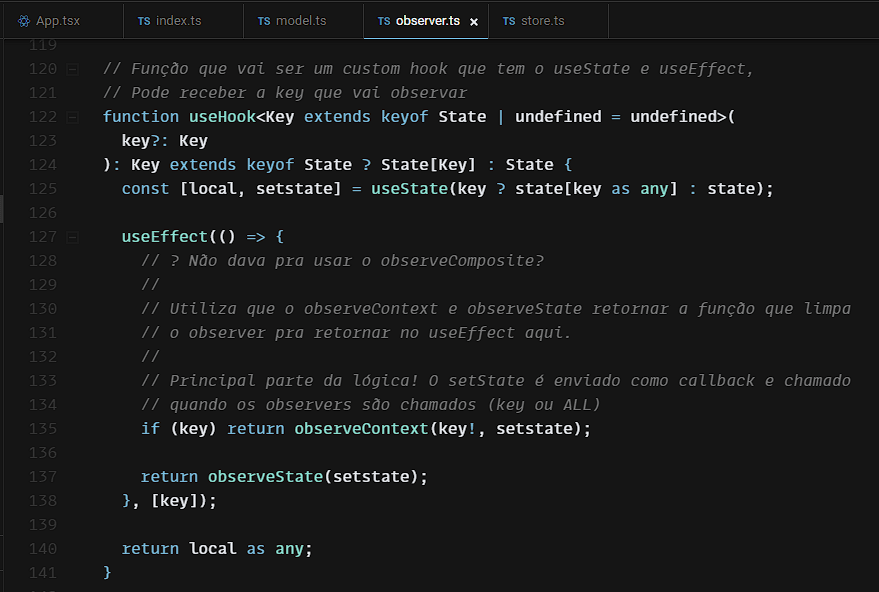This screenshot has width=879, height=592.
Task: Place cursor on observeContext call in line 135
Action: (360, 429)
